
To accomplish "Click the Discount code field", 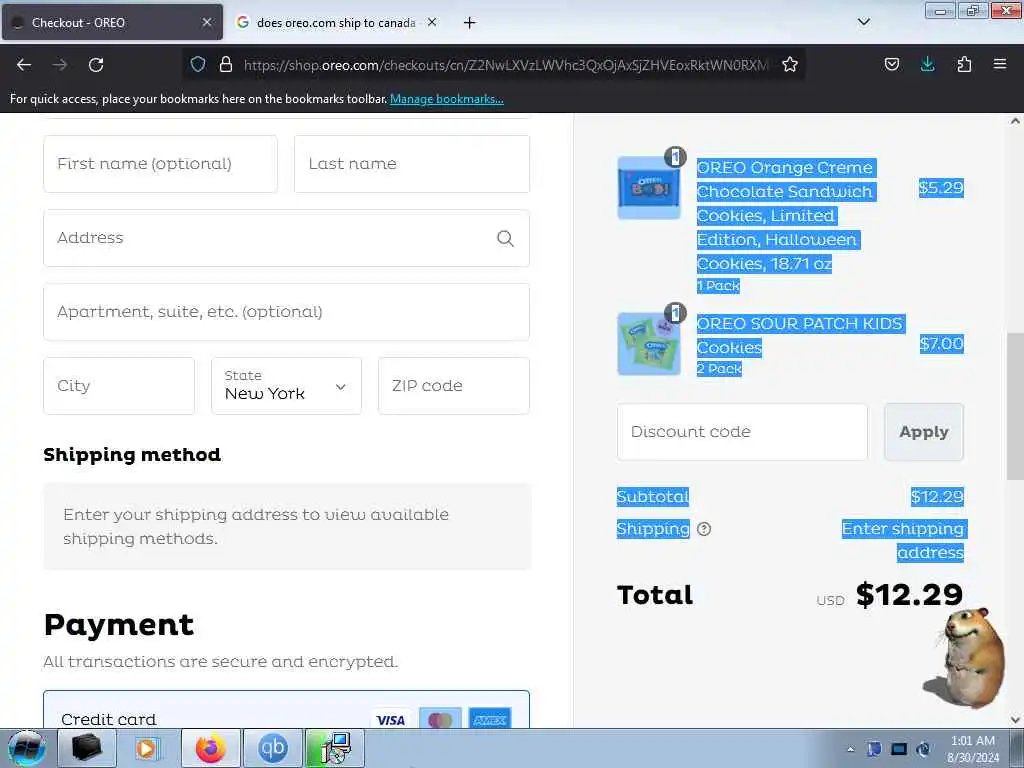I will tap(743, 432).
